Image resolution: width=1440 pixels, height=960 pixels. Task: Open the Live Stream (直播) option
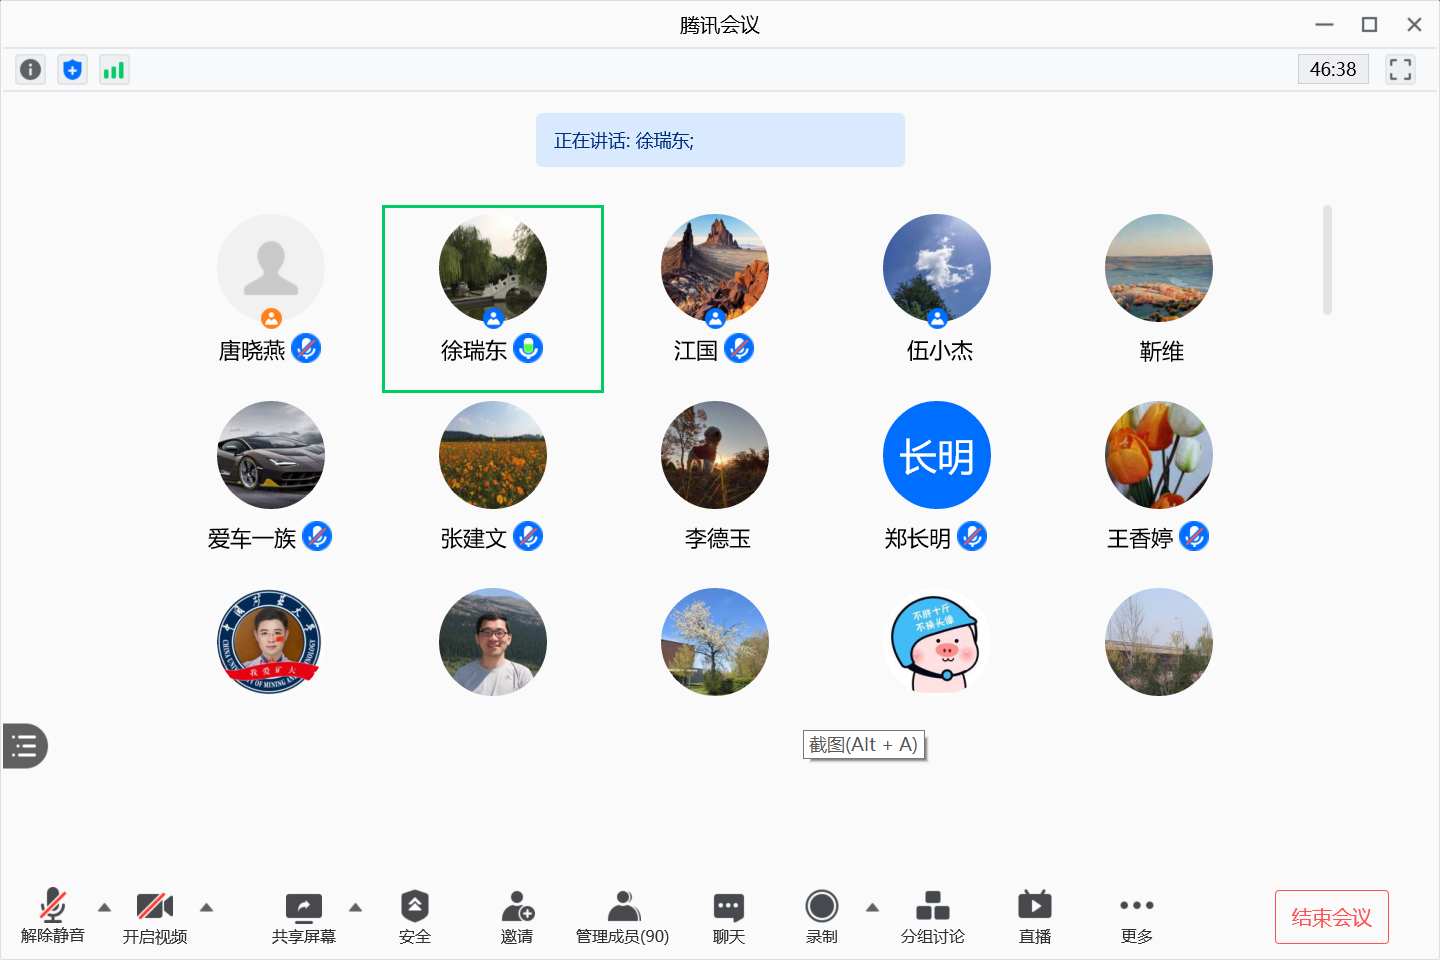click(1034, 916)
